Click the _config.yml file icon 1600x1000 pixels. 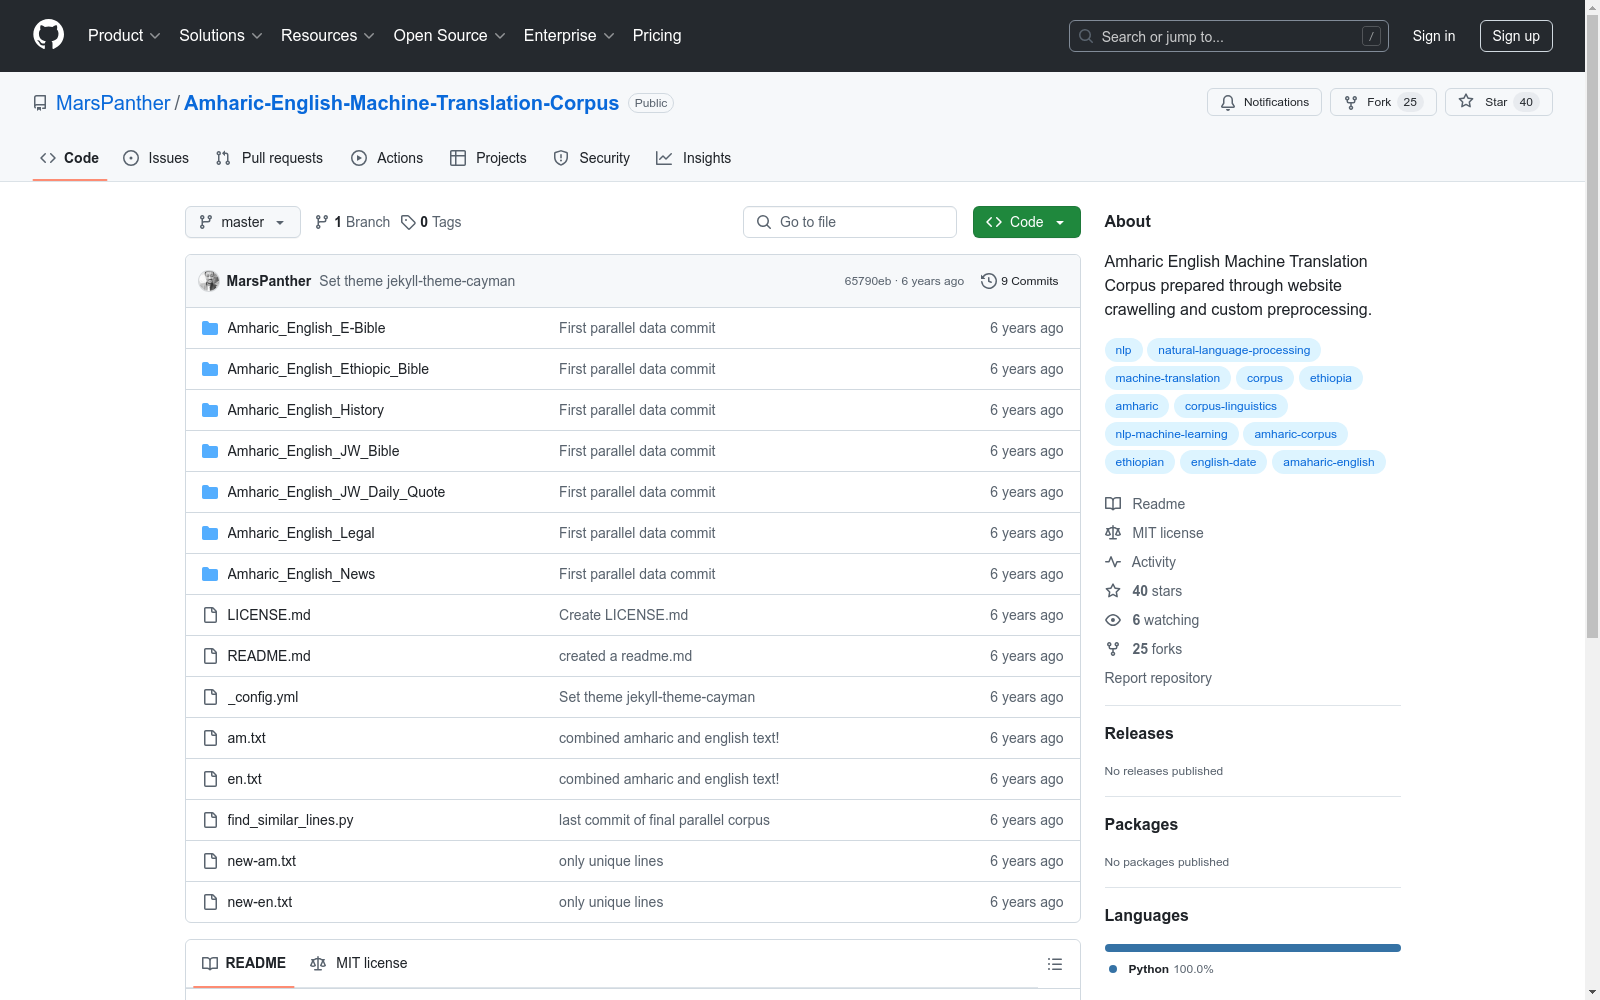pyautogui.click(x=210, y=697)
